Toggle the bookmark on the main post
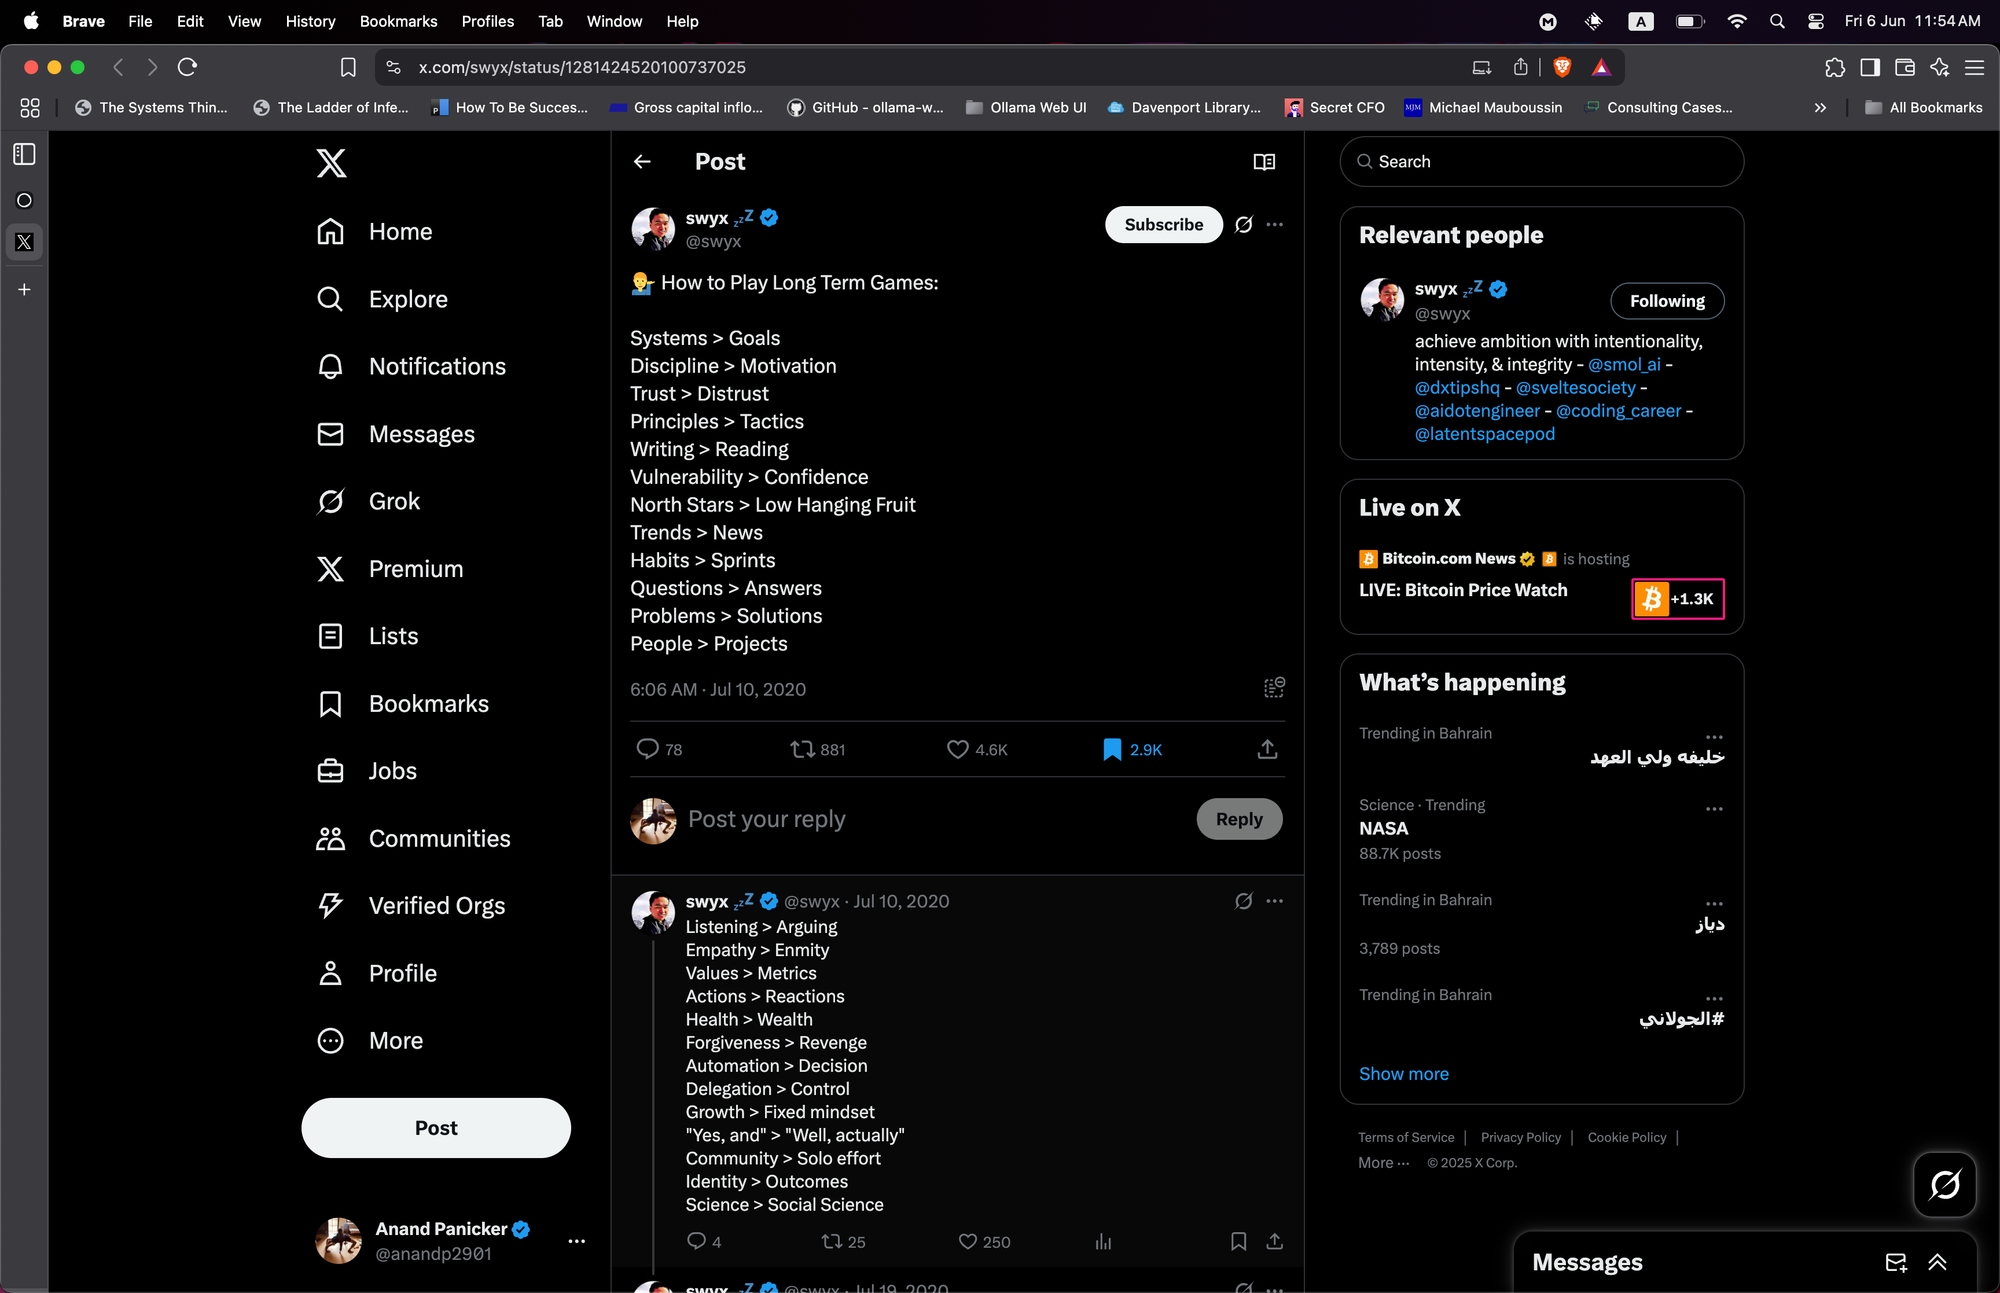The width and height of the screenshot is (2000, 1293). [1112, 749]
